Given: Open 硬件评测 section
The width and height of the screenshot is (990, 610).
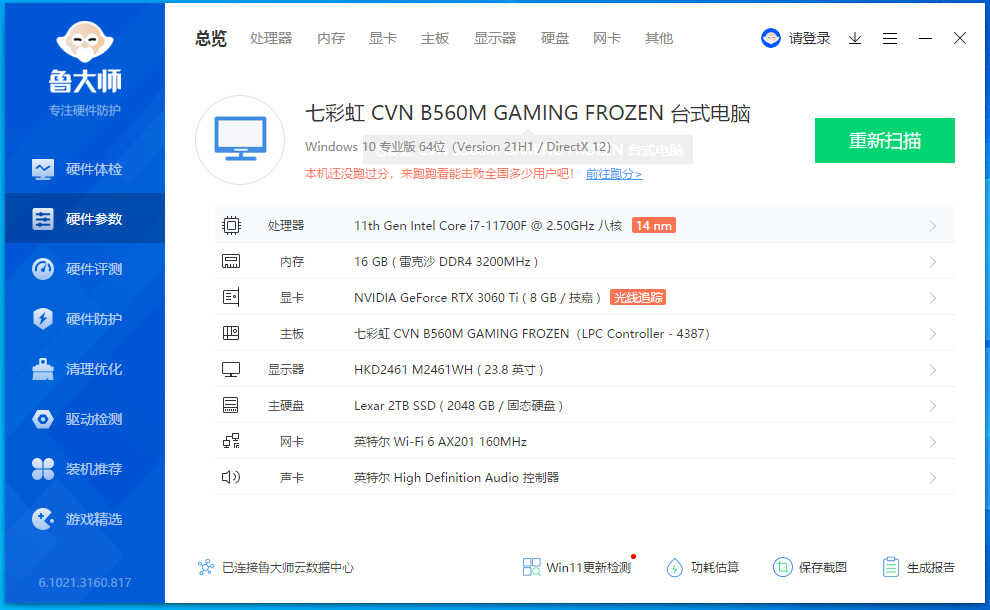Looking at the screenshot, I should pos(85,269).
